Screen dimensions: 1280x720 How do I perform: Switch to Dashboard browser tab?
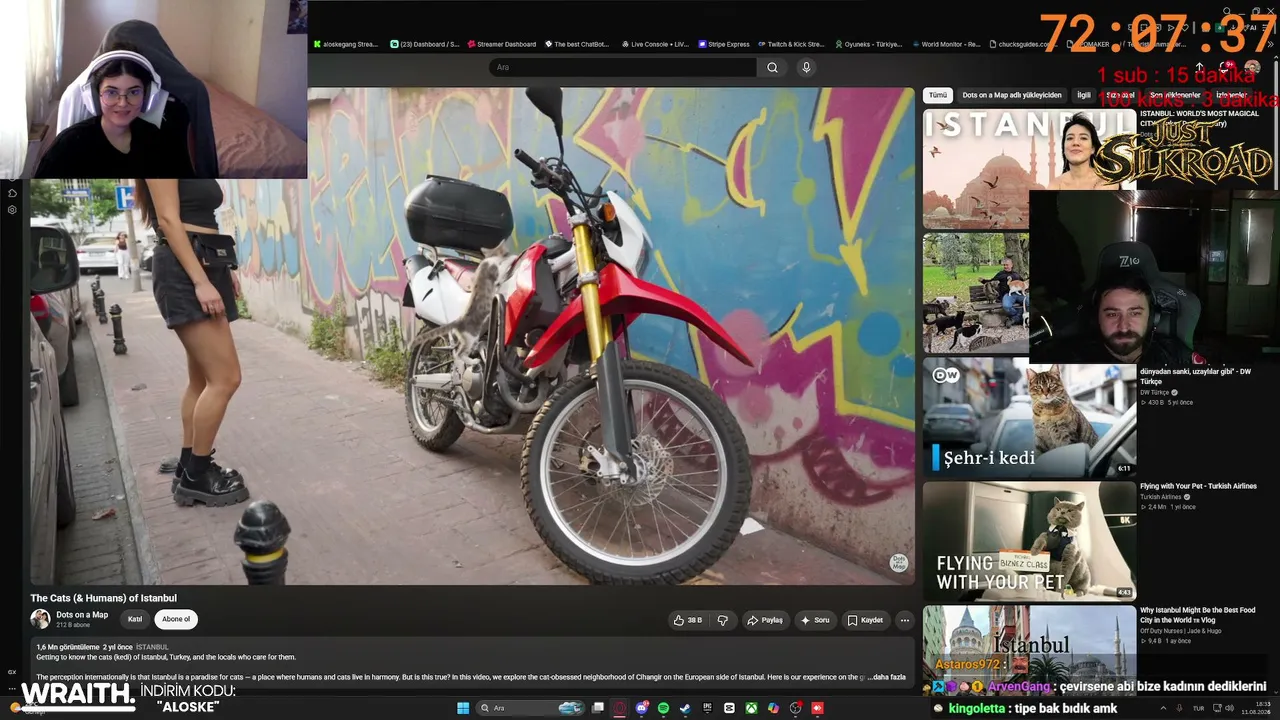(425, 44)
